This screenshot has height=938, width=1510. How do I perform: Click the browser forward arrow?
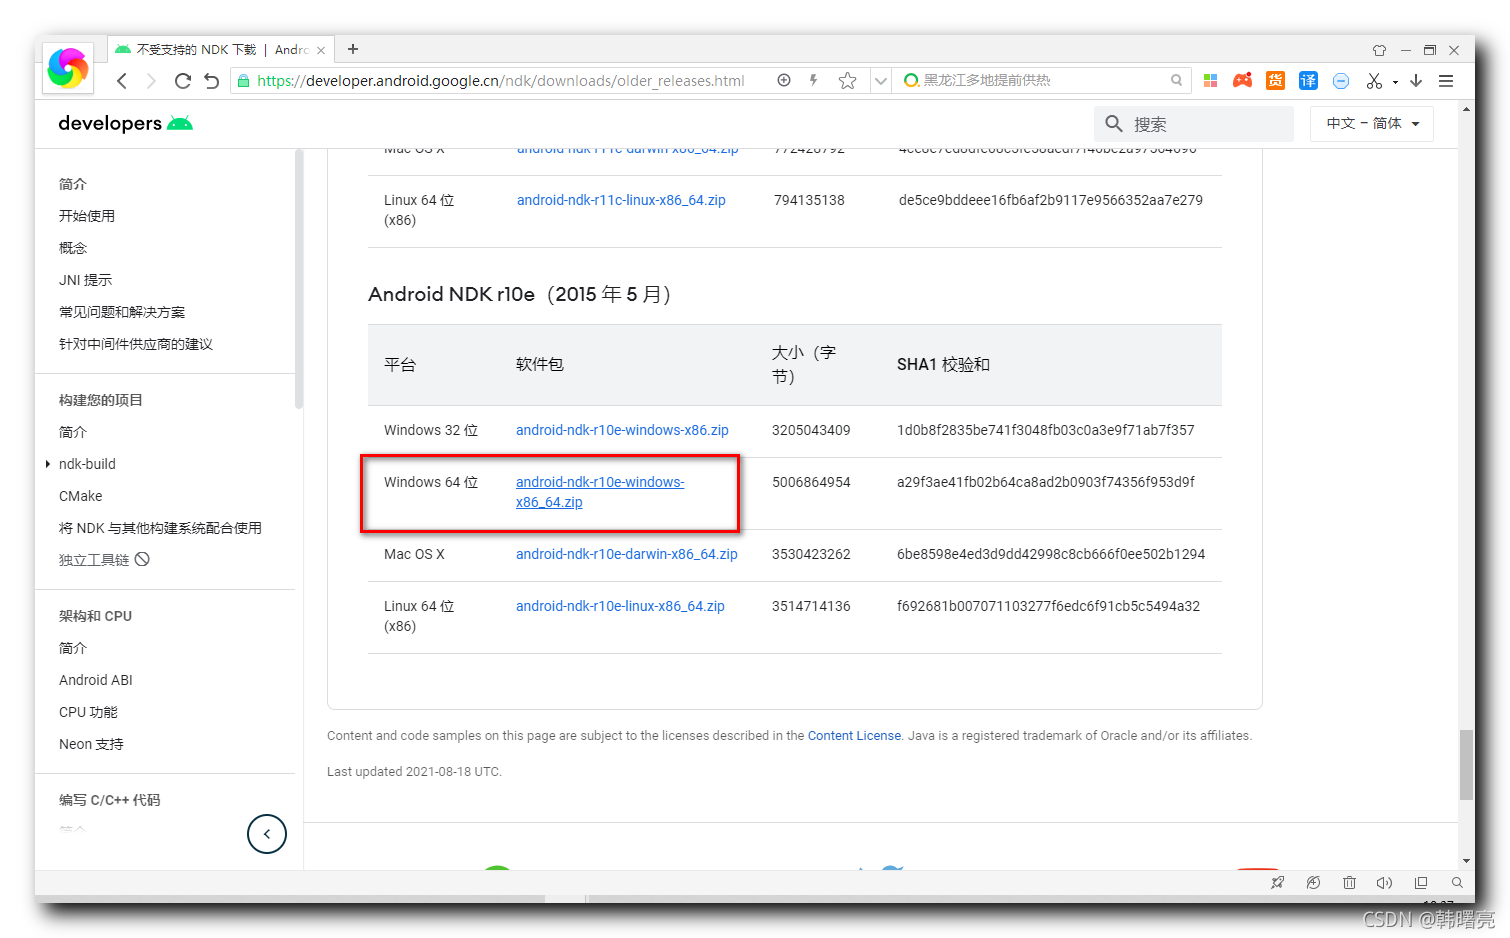tap(151, 81)
